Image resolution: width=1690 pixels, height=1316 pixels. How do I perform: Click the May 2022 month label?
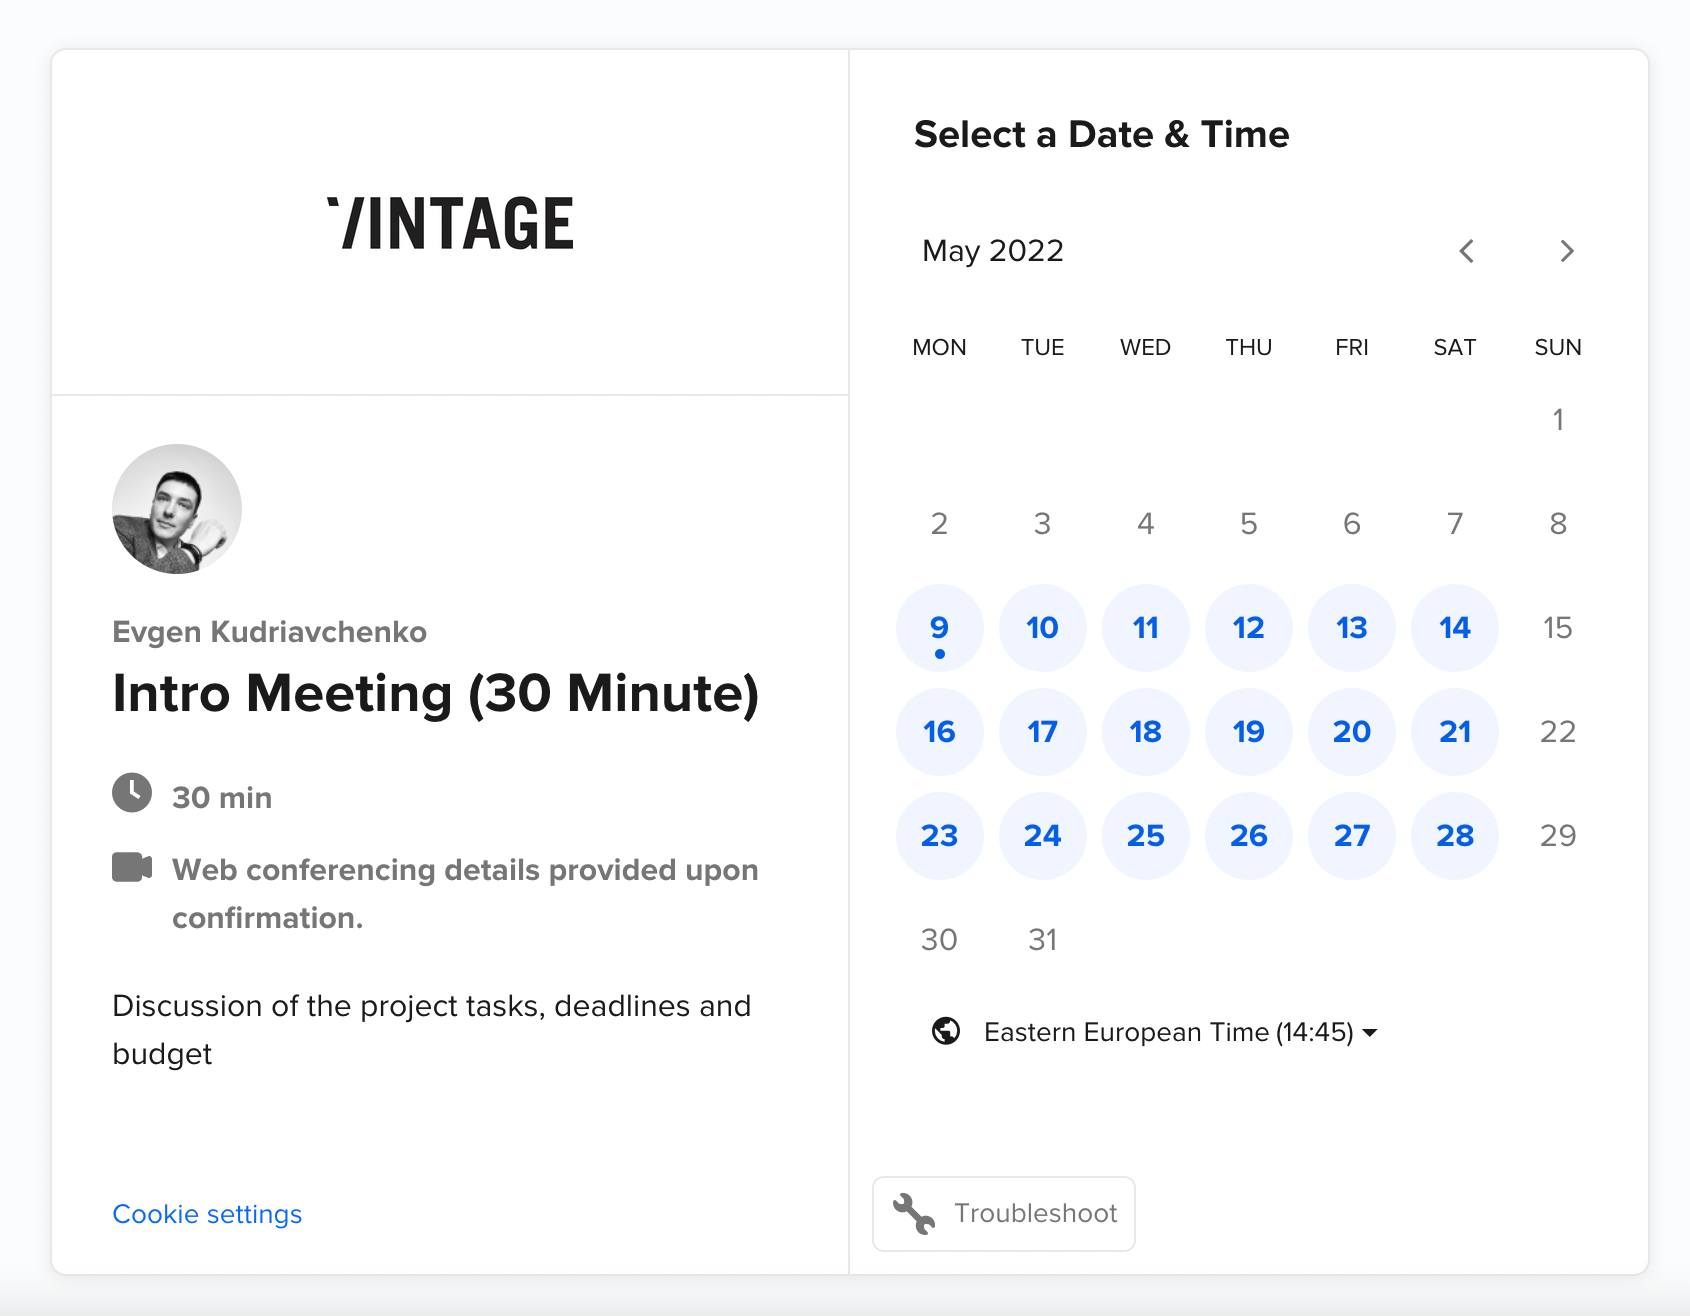[993, 251]
